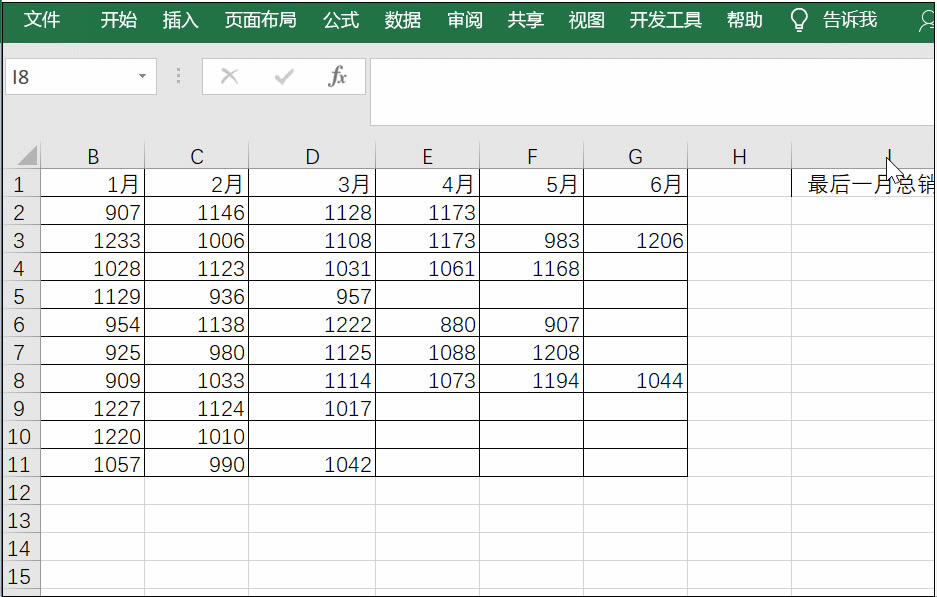Click the vertical ellipsis beside the Name Box
Screen dimensions: 937x597
[x=177, y=75]
